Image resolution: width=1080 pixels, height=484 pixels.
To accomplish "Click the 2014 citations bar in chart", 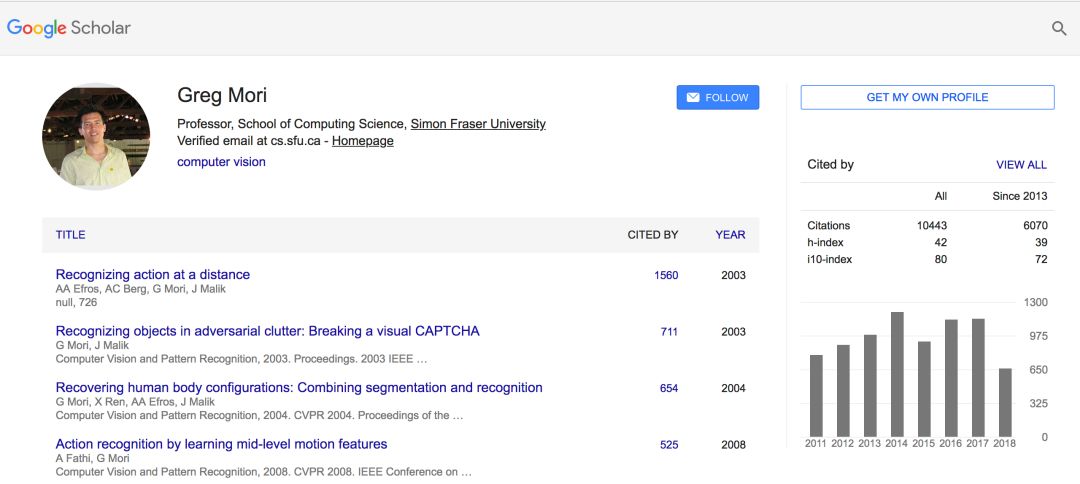I will [897, 374].
